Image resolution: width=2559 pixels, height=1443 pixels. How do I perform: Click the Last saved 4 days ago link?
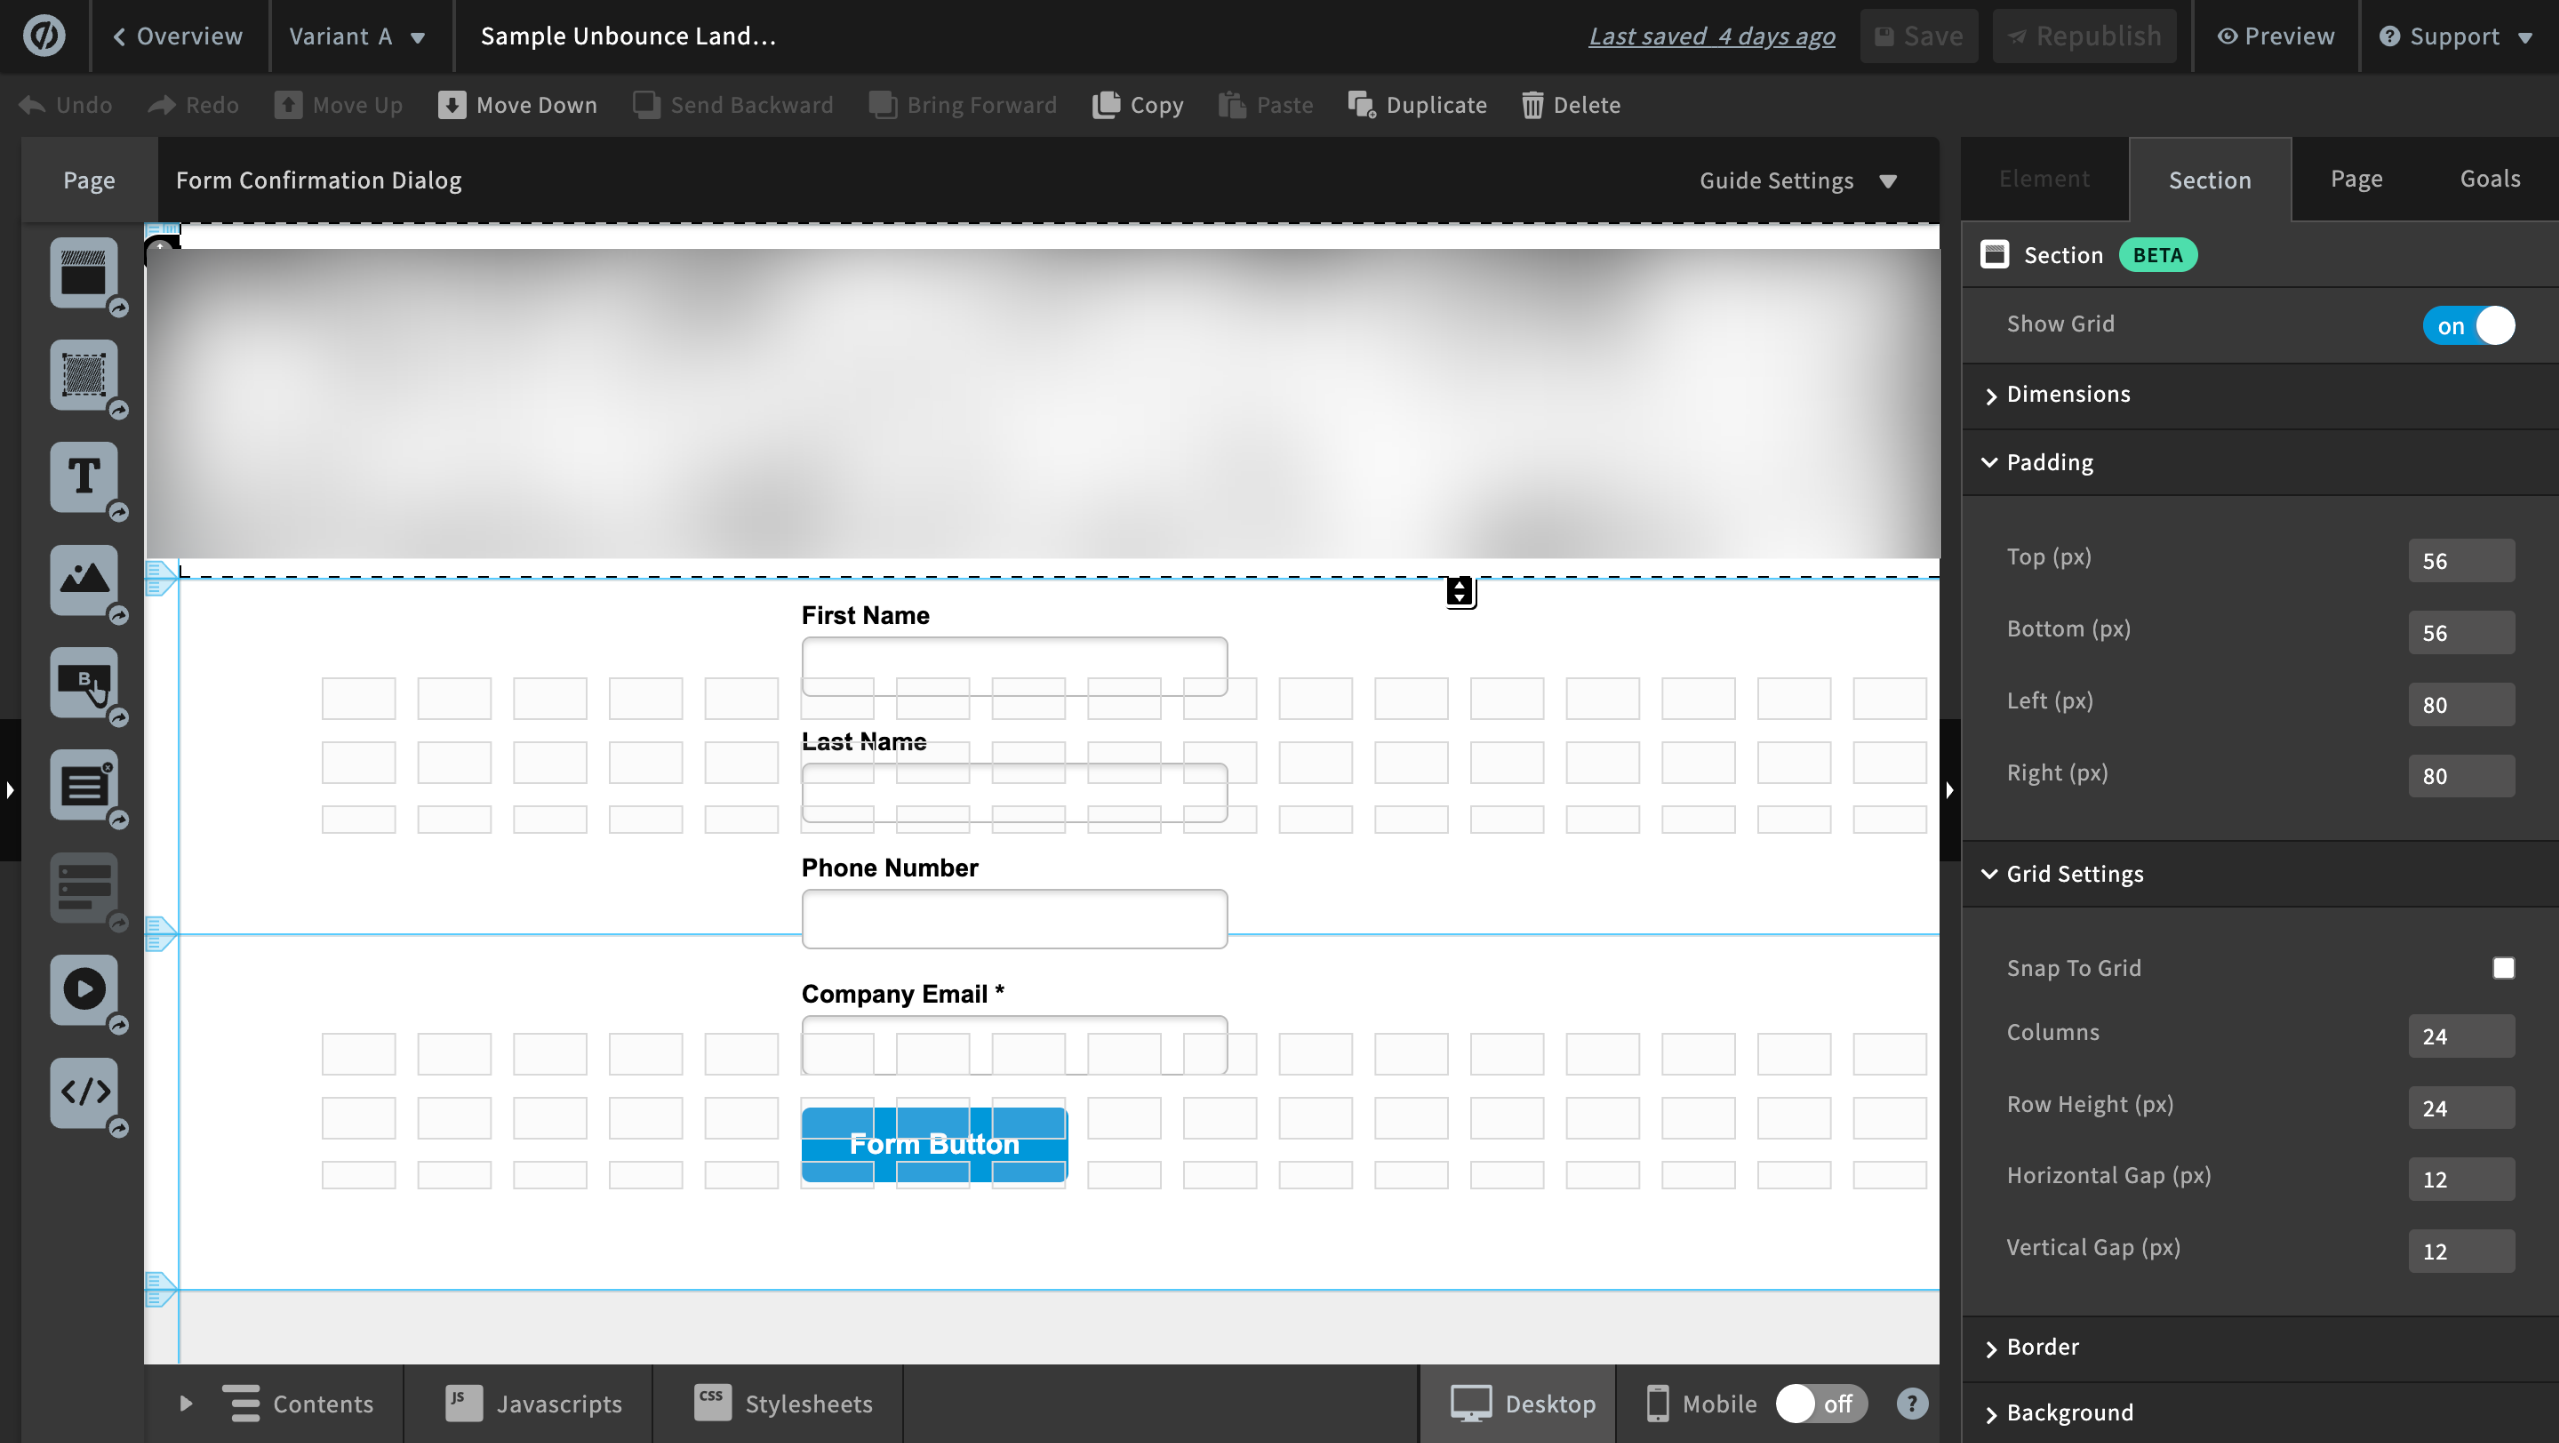tap(1711, 36)
